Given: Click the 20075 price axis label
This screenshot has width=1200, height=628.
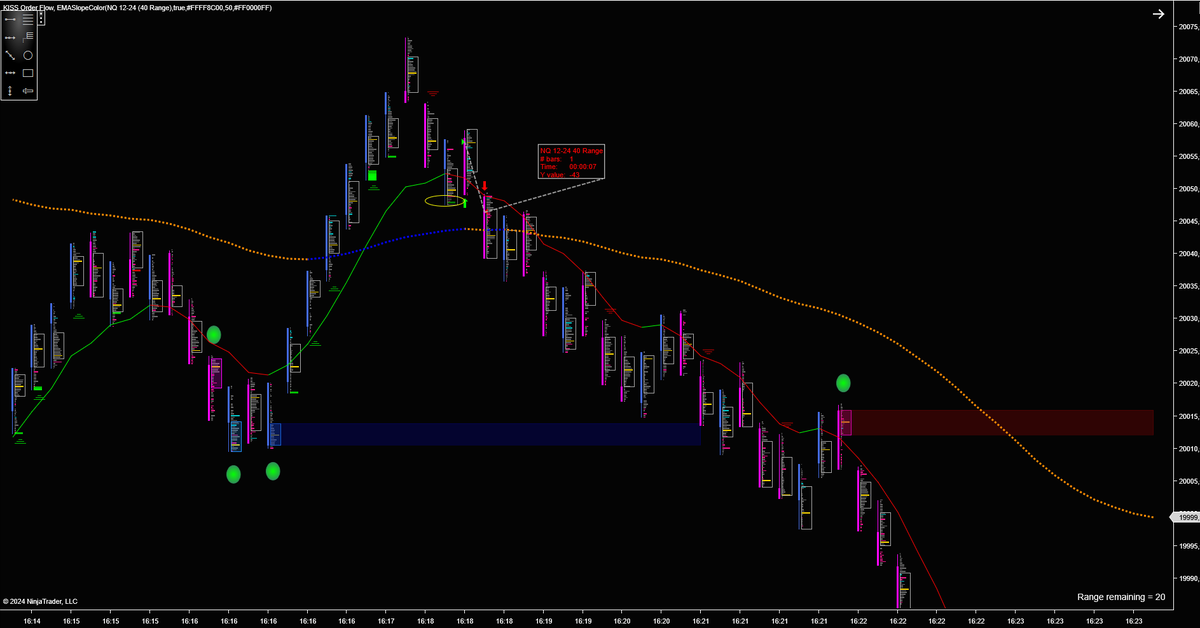Looking at the screenshot, I should 1188,27.
